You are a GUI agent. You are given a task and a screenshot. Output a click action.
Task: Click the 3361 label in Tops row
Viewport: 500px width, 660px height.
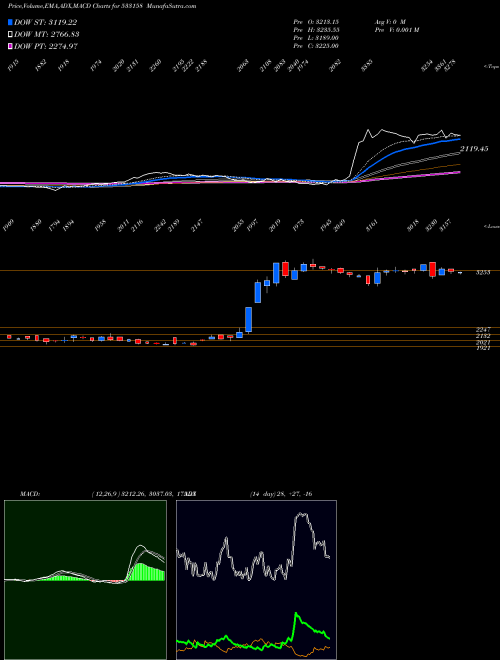[x=440, y=66]
